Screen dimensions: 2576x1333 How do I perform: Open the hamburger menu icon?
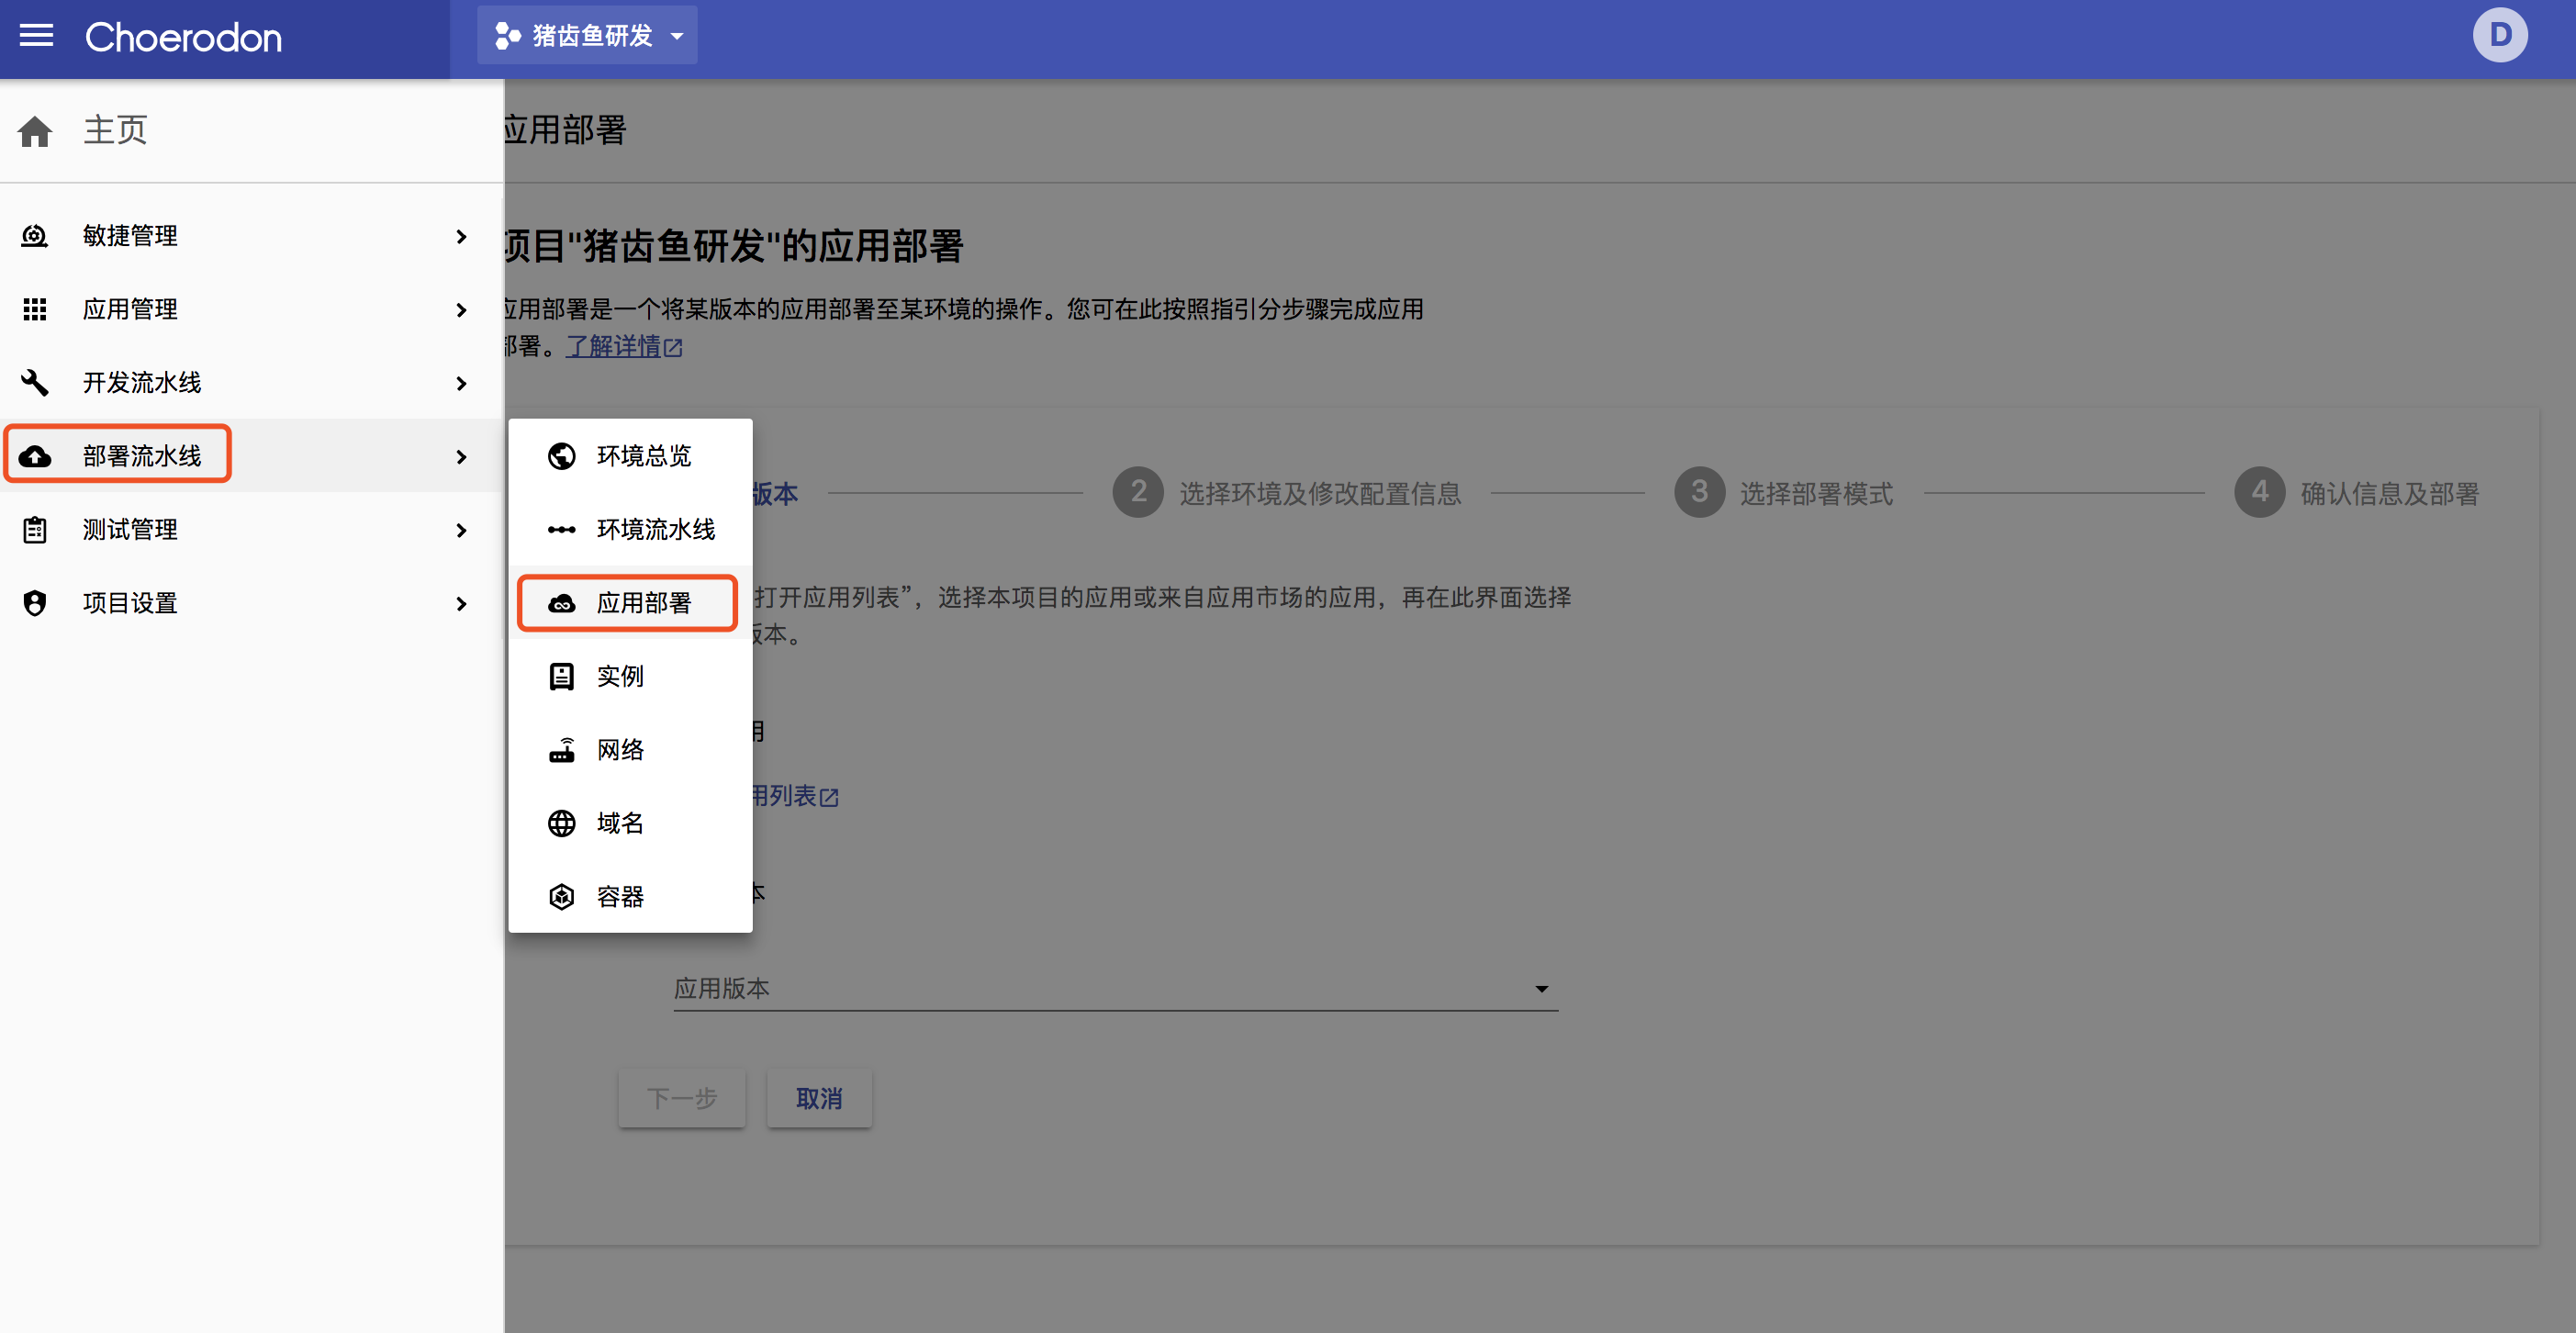click(x=37, y=36)
